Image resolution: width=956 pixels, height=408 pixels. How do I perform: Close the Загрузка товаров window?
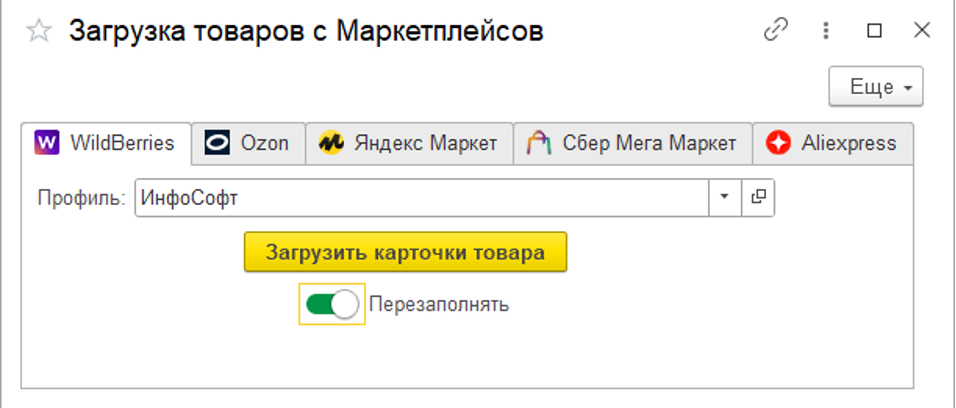922,31
